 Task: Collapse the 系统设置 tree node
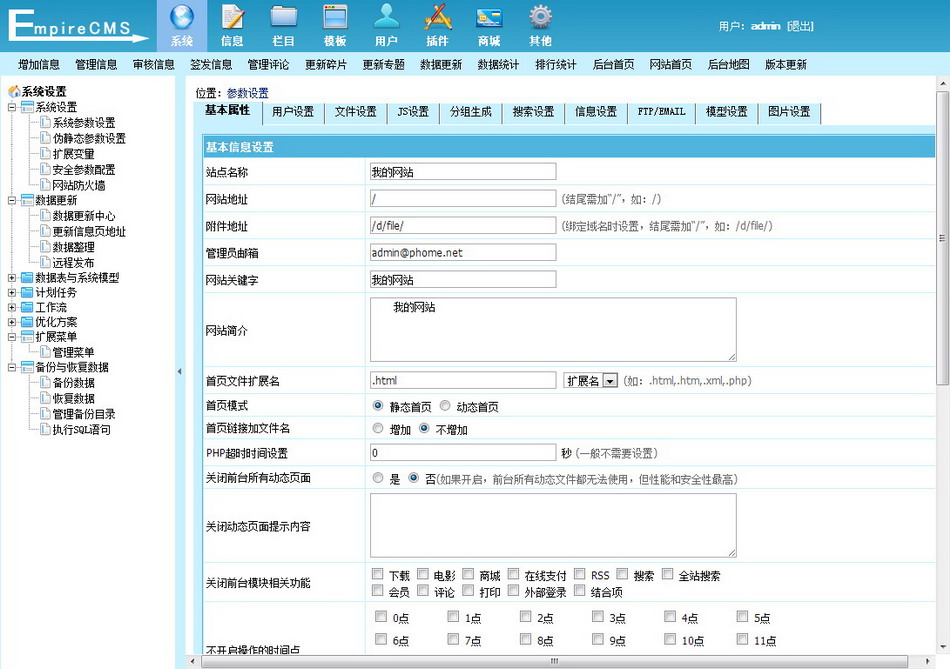tap(12, 107)
